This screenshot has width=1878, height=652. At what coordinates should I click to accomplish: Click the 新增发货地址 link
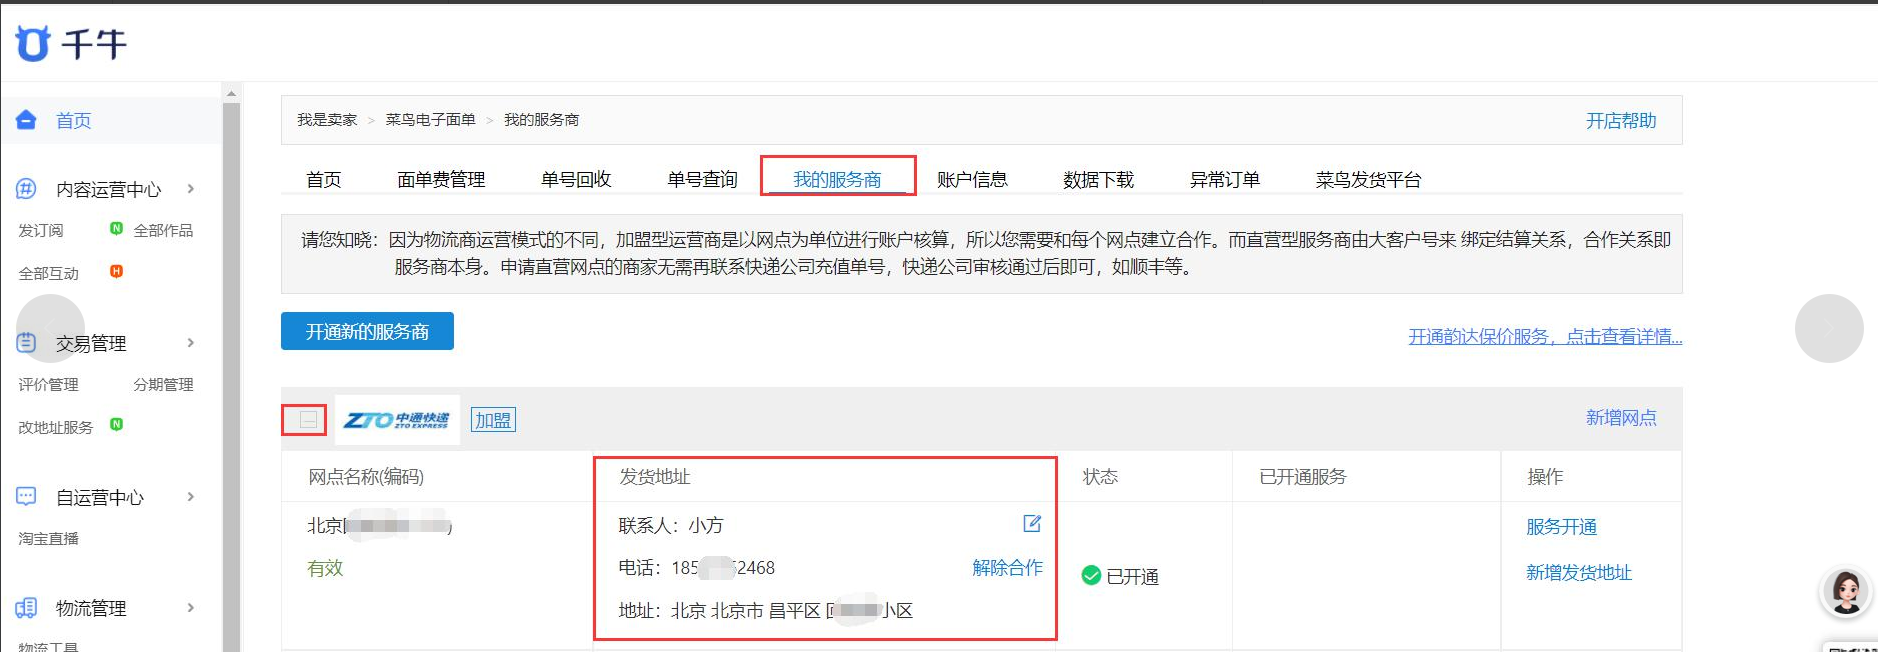click(1578, 573)
